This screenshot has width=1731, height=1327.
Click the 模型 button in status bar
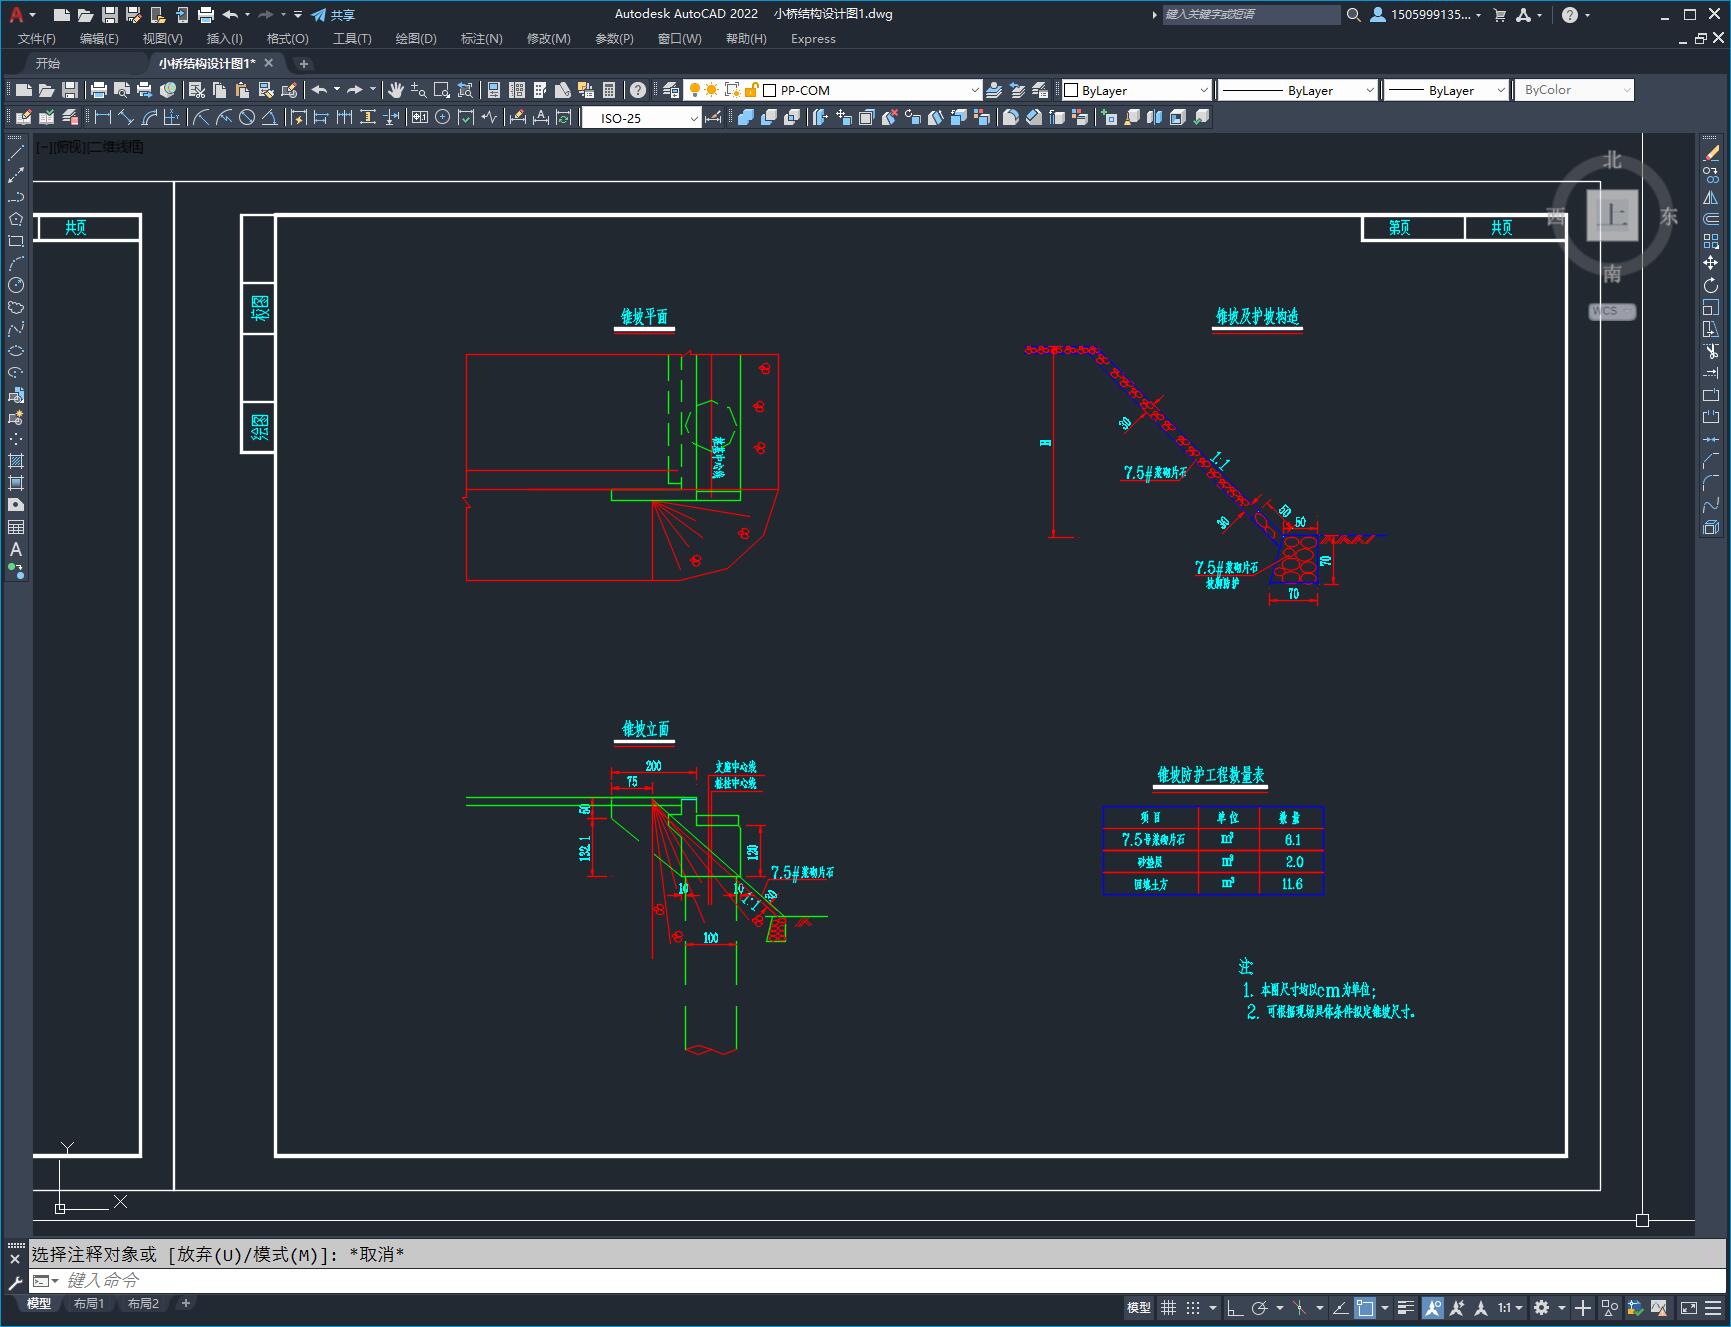tap(1138, 1307)
